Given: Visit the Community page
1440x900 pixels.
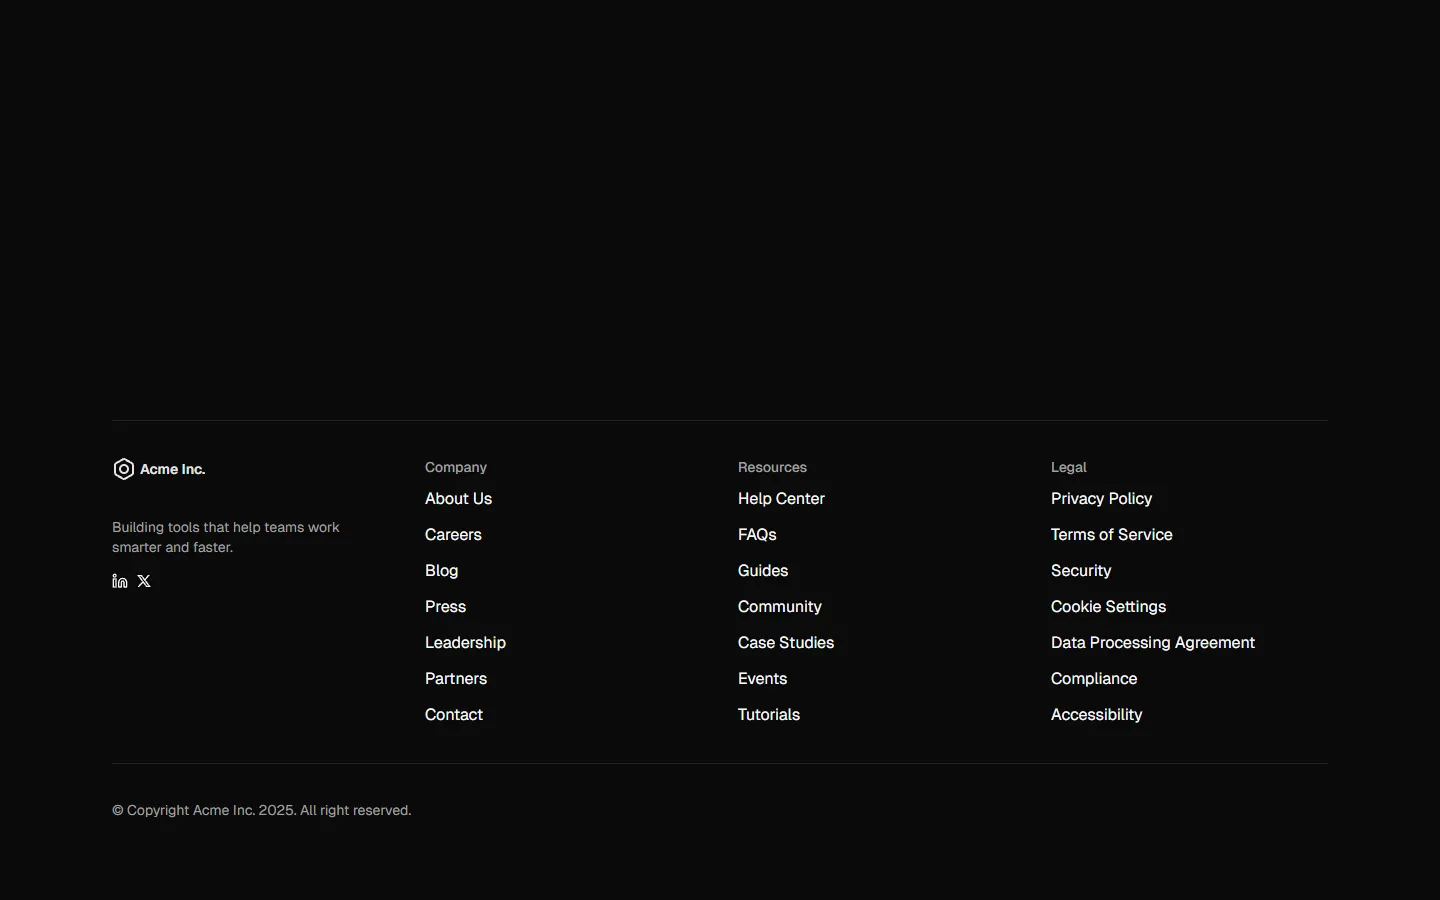Looking at the screenshot, I should [x=779, y=606].
